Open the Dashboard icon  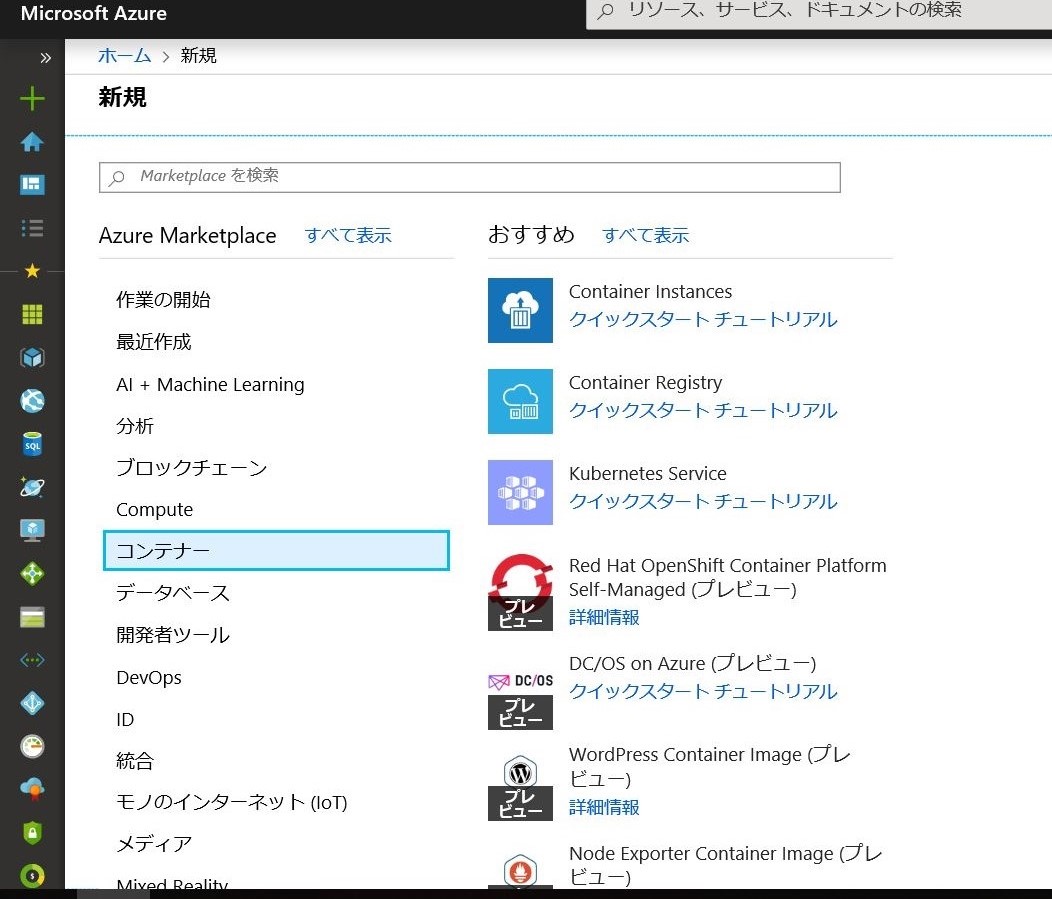tap(32, 184)
